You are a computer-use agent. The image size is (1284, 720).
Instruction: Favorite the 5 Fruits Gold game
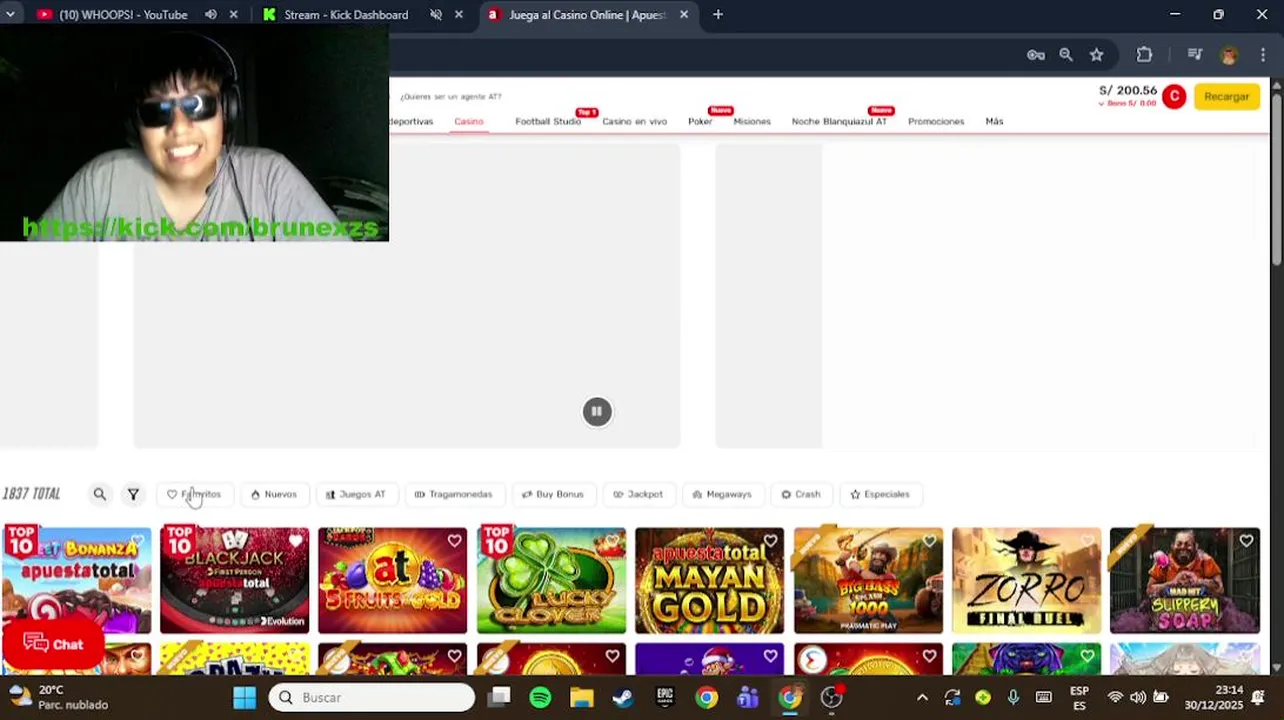[454, 541]
